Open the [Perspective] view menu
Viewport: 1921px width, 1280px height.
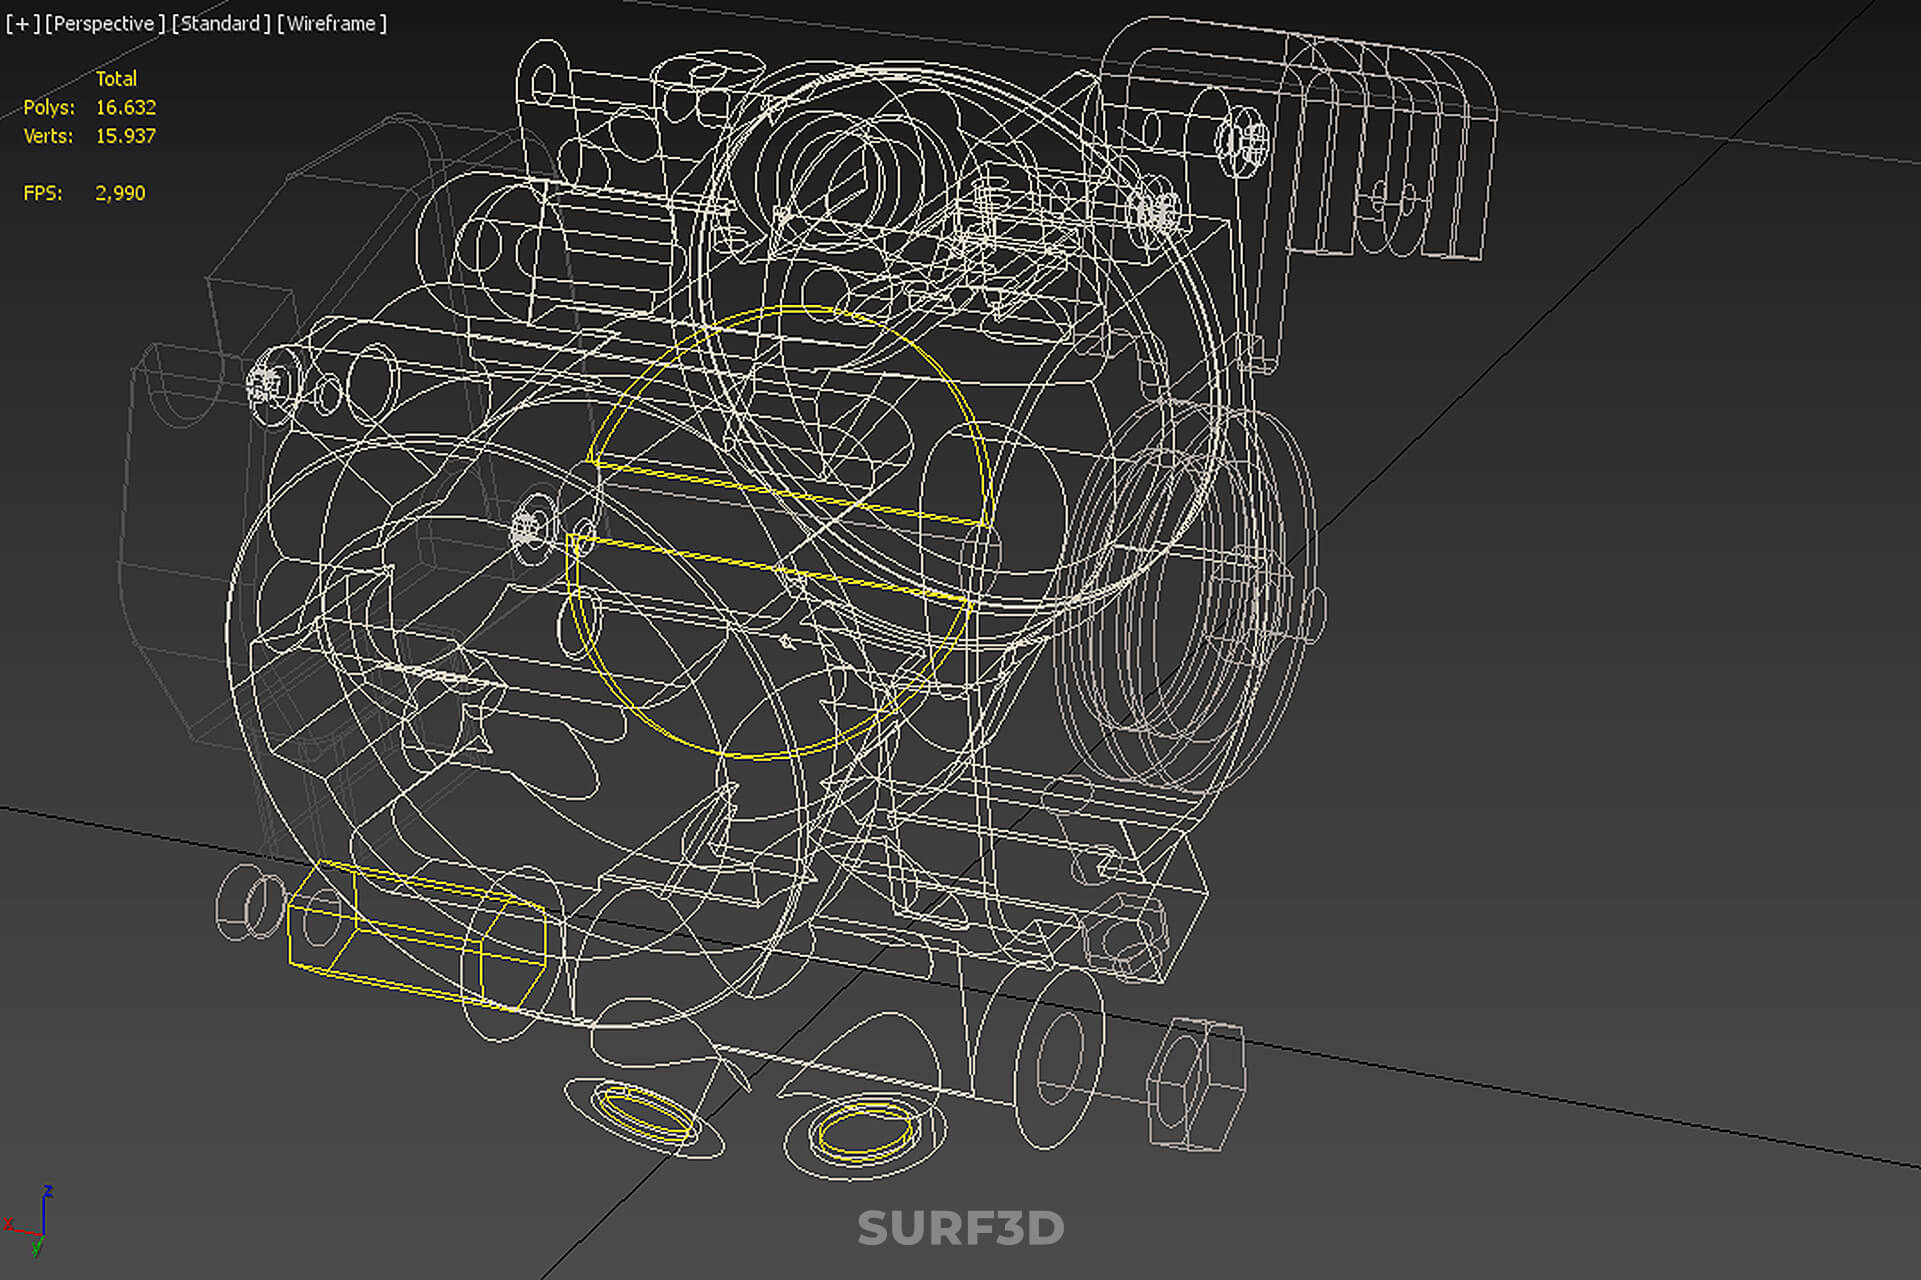pyautogui.click(x=105, y=23)
